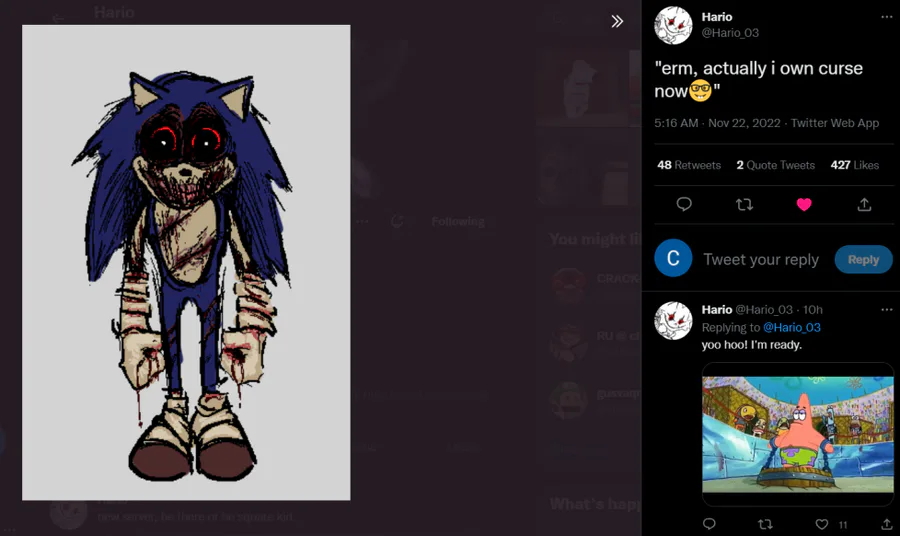The width and height of the screenshot is (900, 536).
Task: Open the Sonic.exe drawing image
Action: [186, 262]
